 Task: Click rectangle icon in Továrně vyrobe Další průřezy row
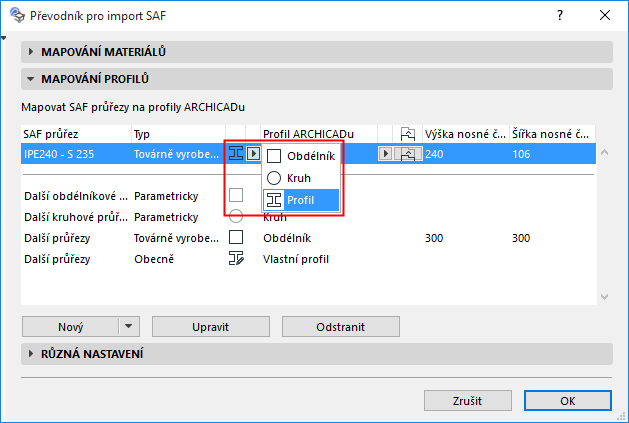tap(236, 237)
